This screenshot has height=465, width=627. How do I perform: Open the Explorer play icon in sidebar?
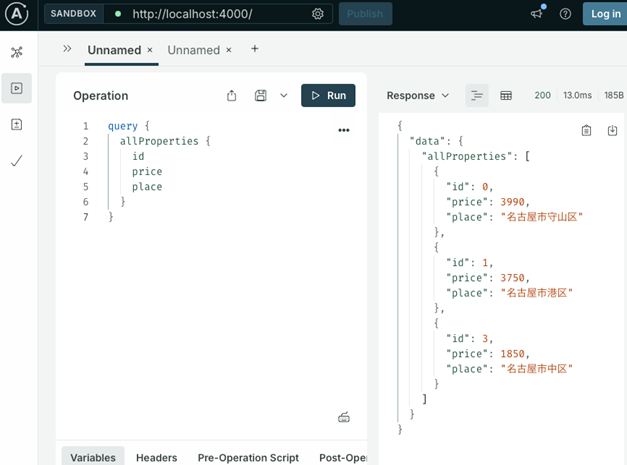[16, 88]
